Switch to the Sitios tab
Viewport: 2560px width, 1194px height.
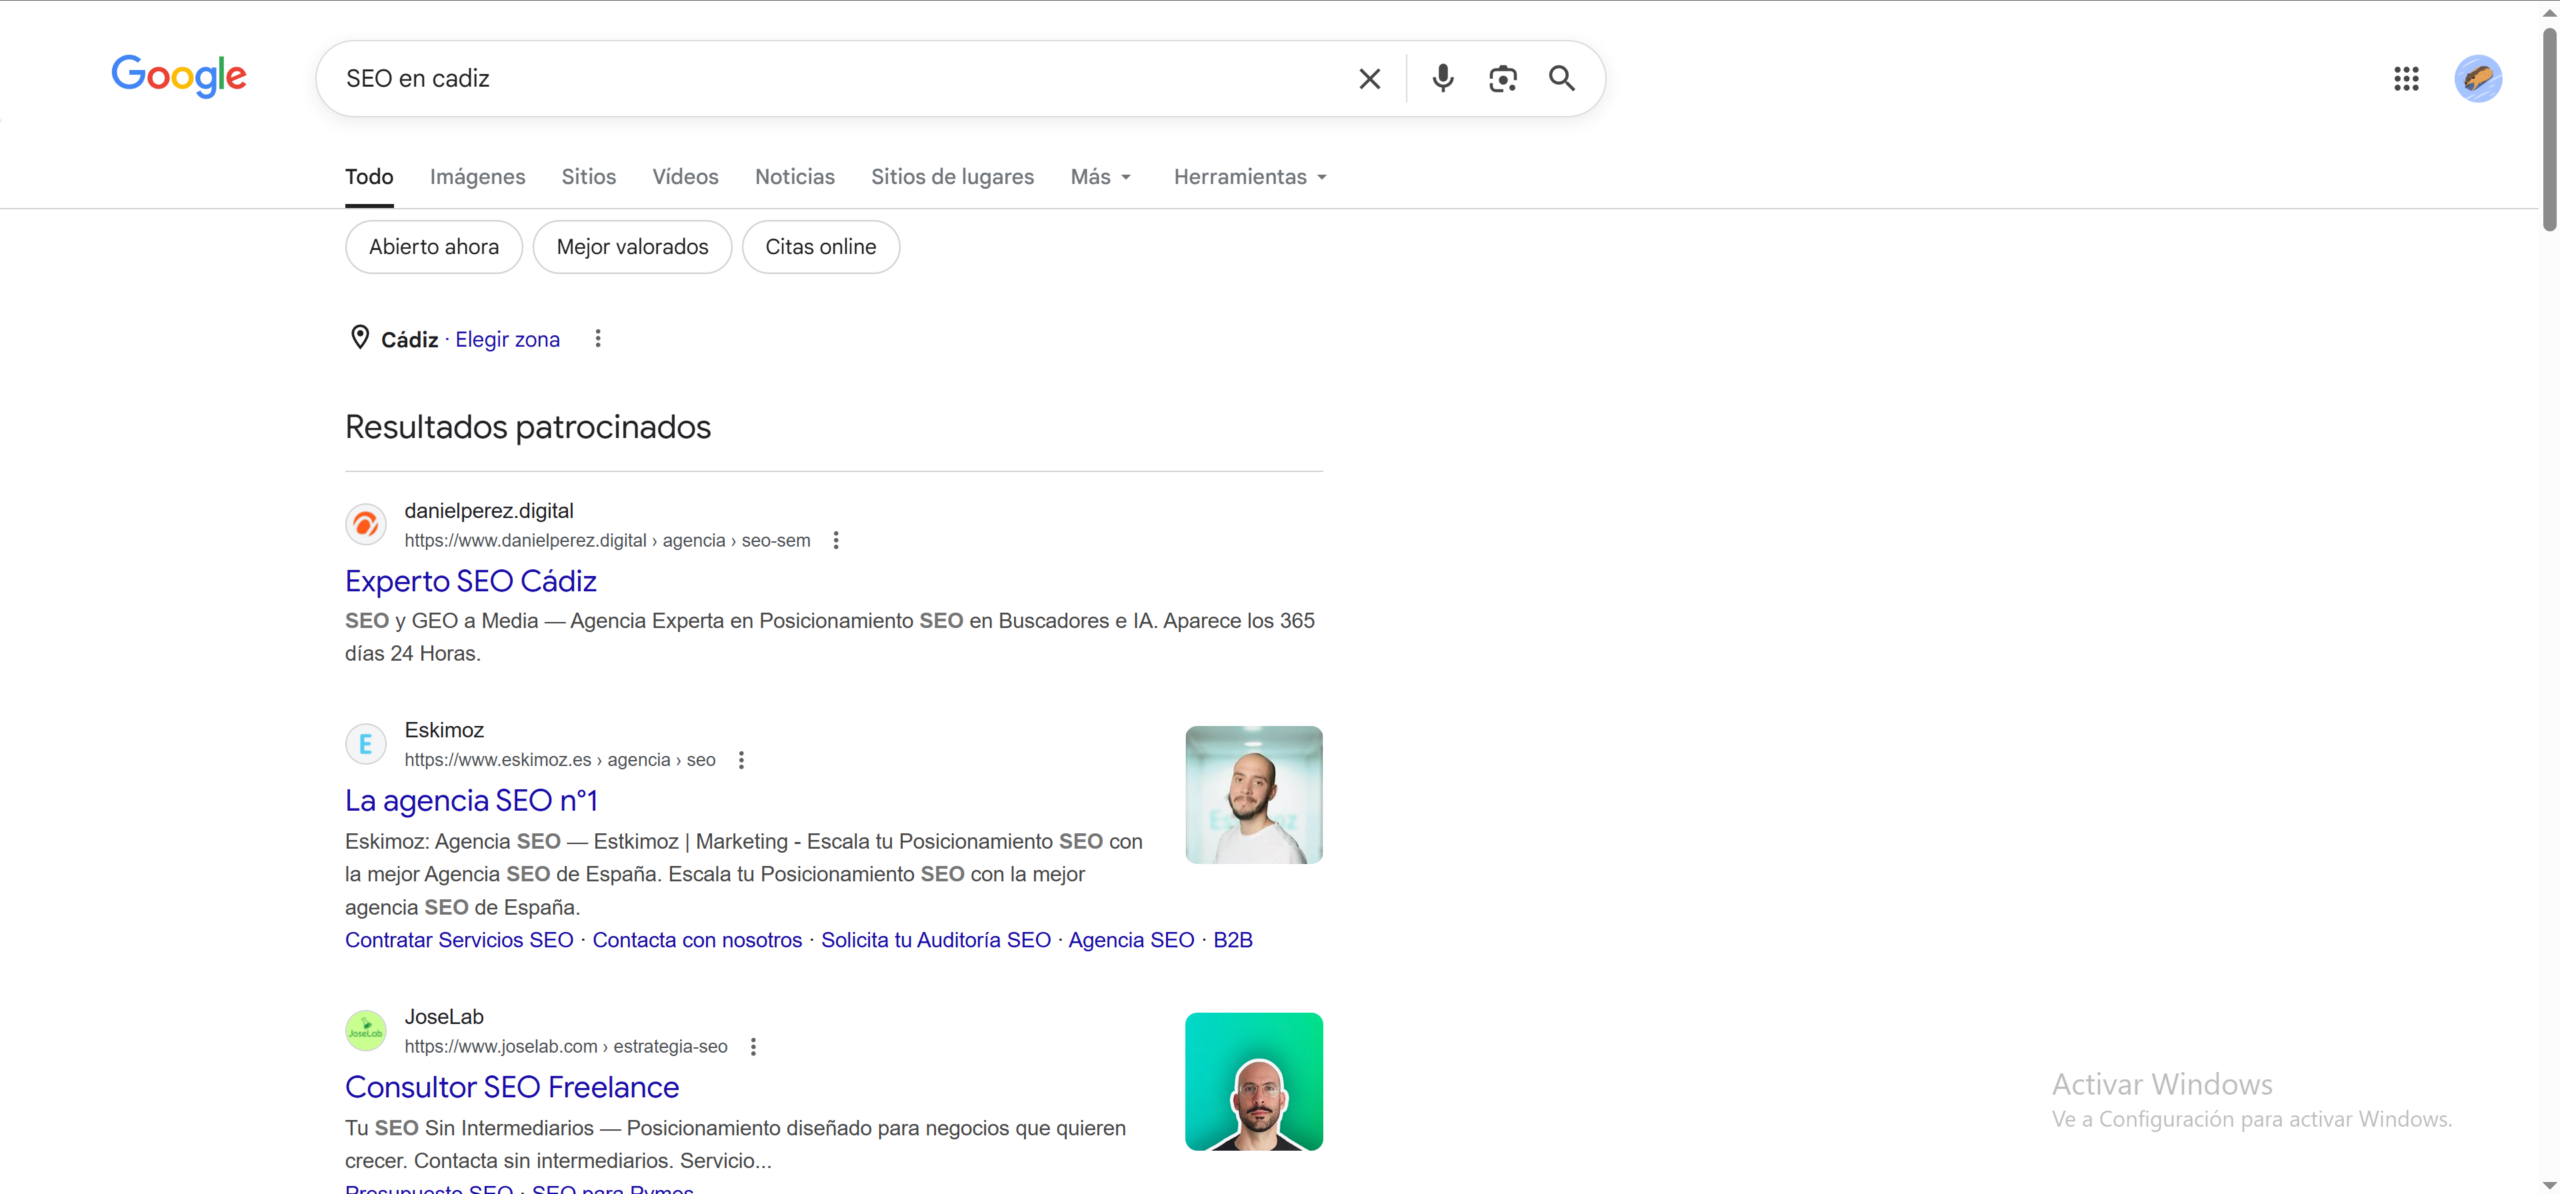588,177
